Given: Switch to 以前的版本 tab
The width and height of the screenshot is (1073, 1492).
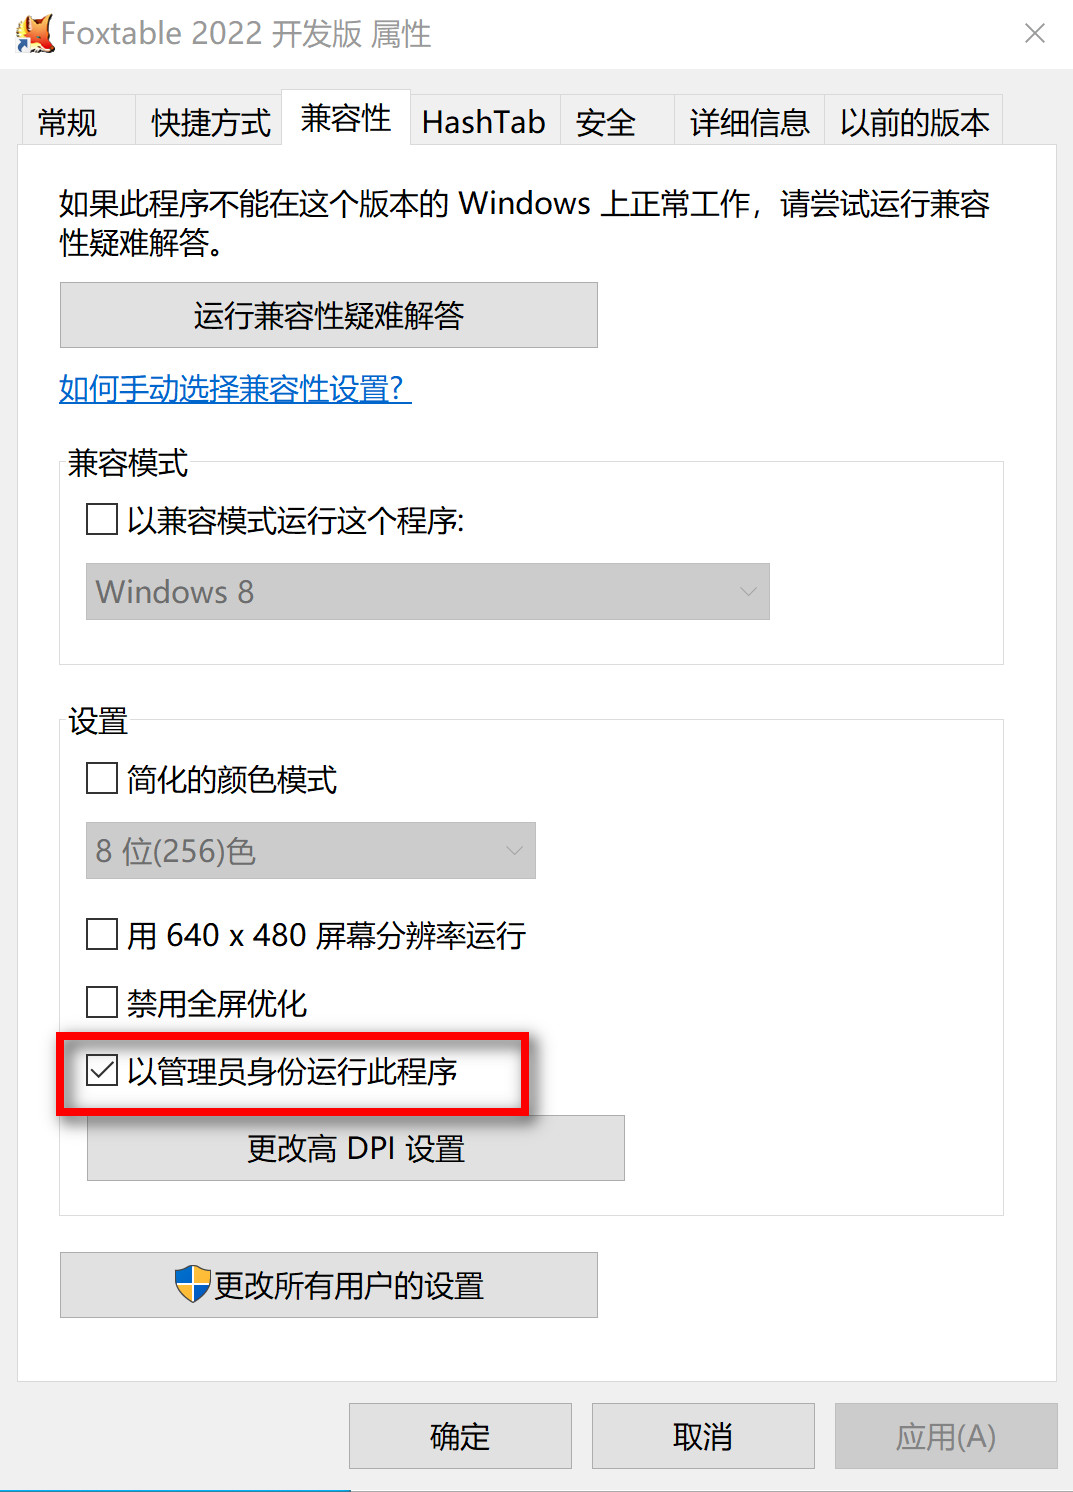Looking at the screenshot, I should (915, 122).
